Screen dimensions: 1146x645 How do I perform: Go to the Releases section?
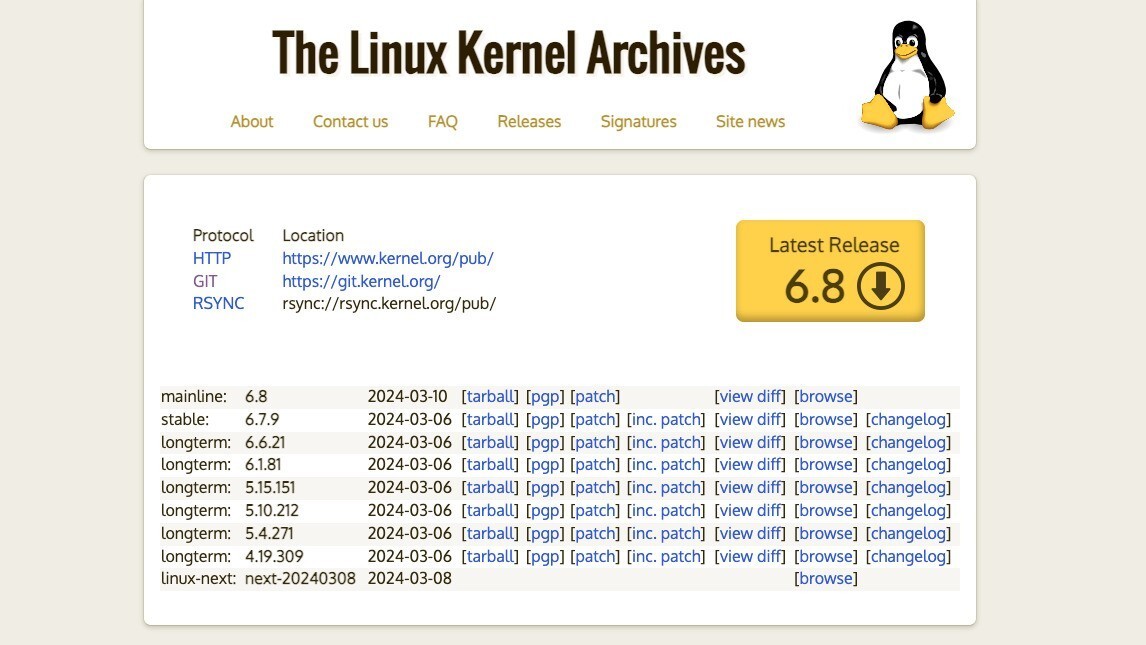click(528, 121)
